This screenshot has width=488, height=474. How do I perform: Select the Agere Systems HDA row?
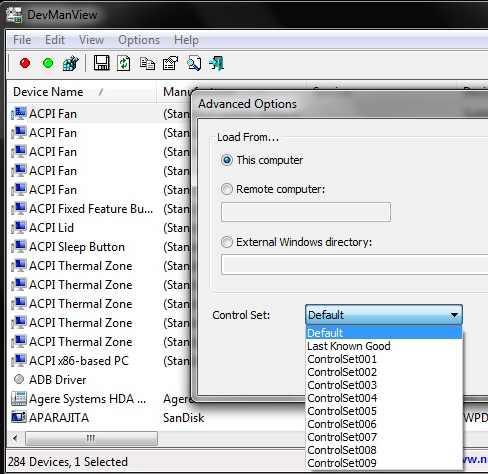99,398
